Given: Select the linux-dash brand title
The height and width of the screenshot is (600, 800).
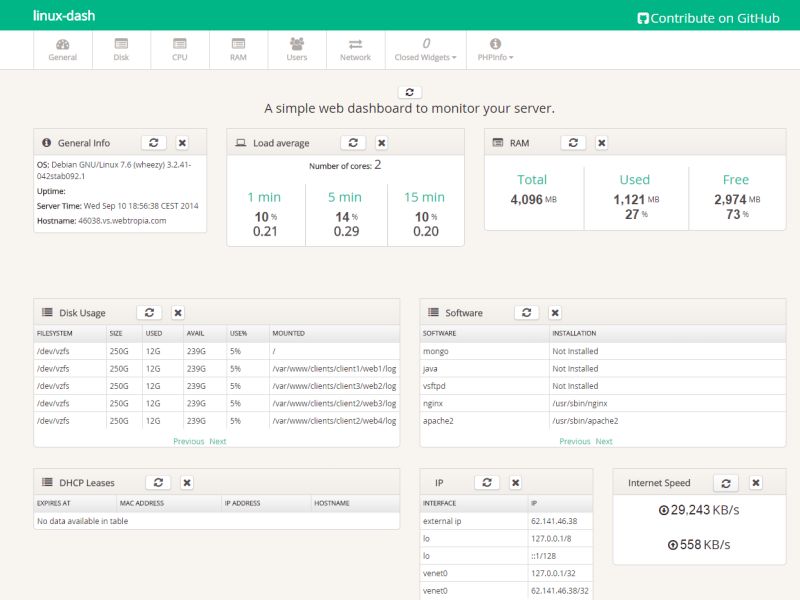Looking at the screenshot, I should 63,16.
